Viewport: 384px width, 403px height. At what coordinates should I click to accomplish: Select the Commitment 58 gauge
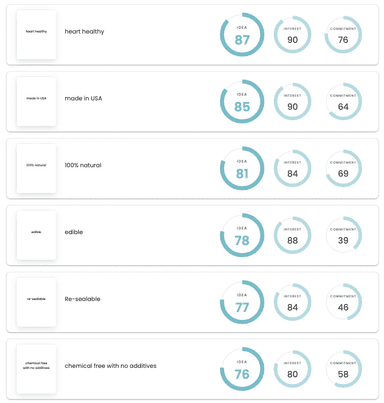tap(343, 369)
